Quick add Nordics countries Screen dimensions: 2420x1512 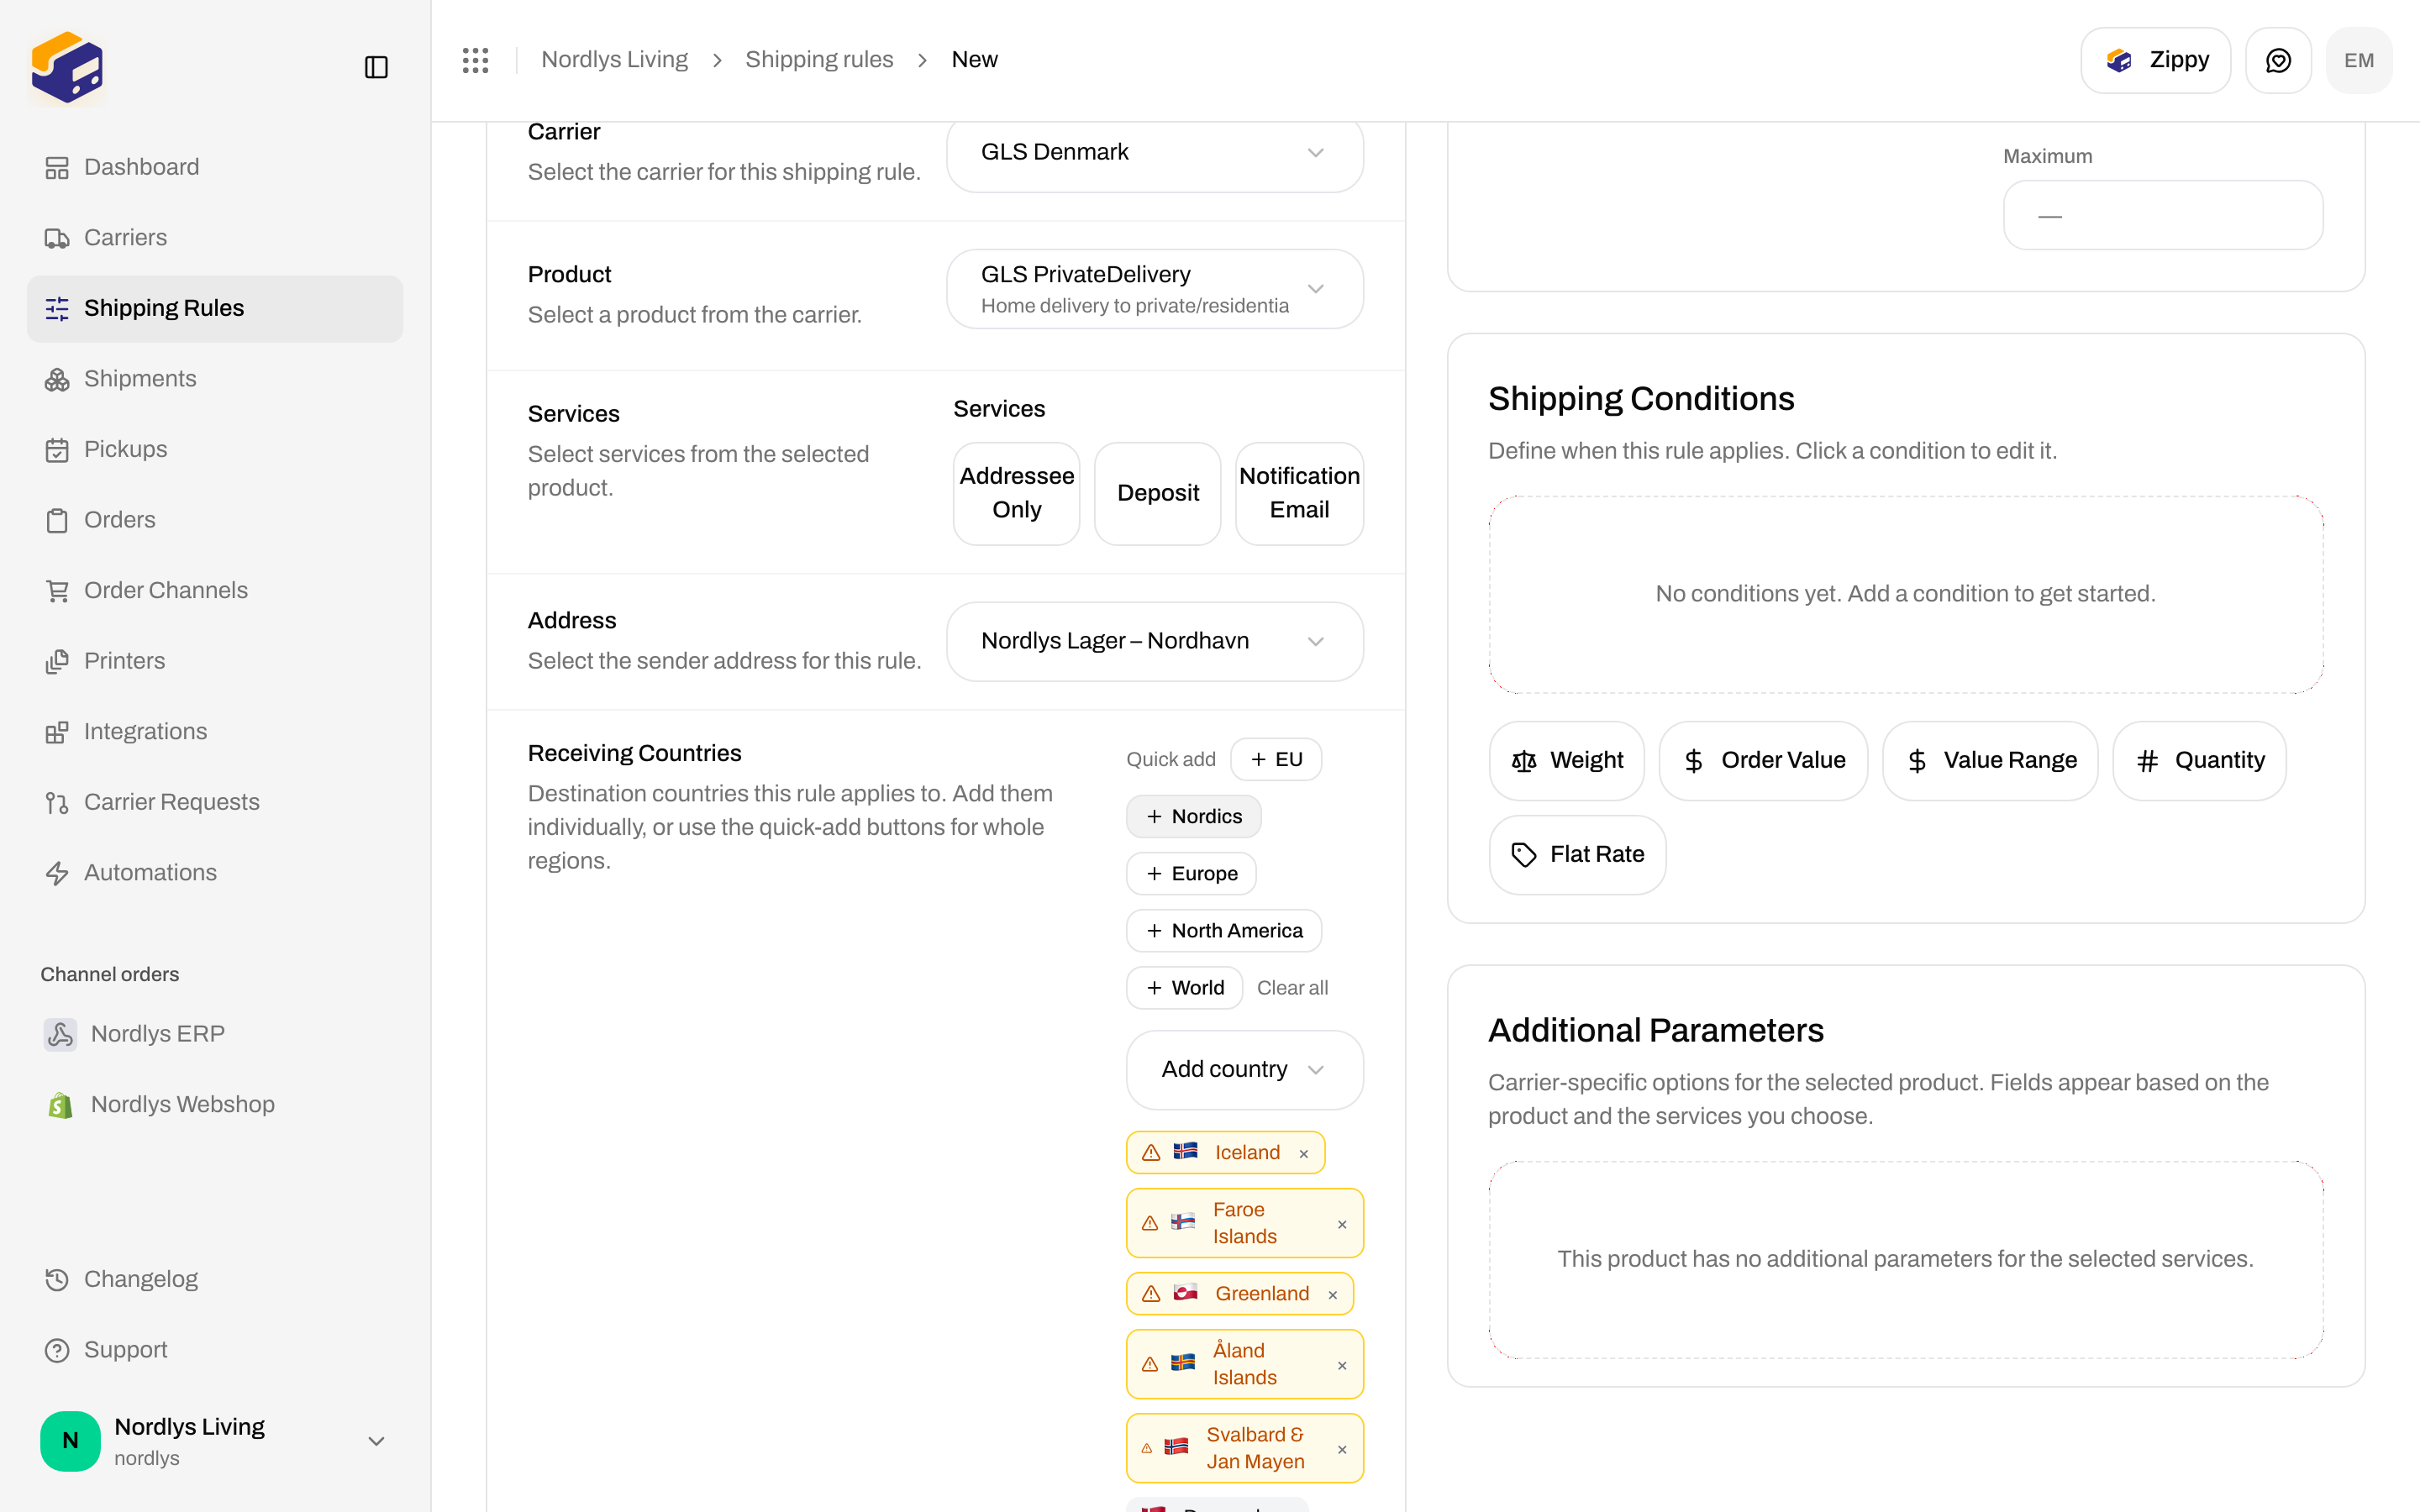point(1194,816)
